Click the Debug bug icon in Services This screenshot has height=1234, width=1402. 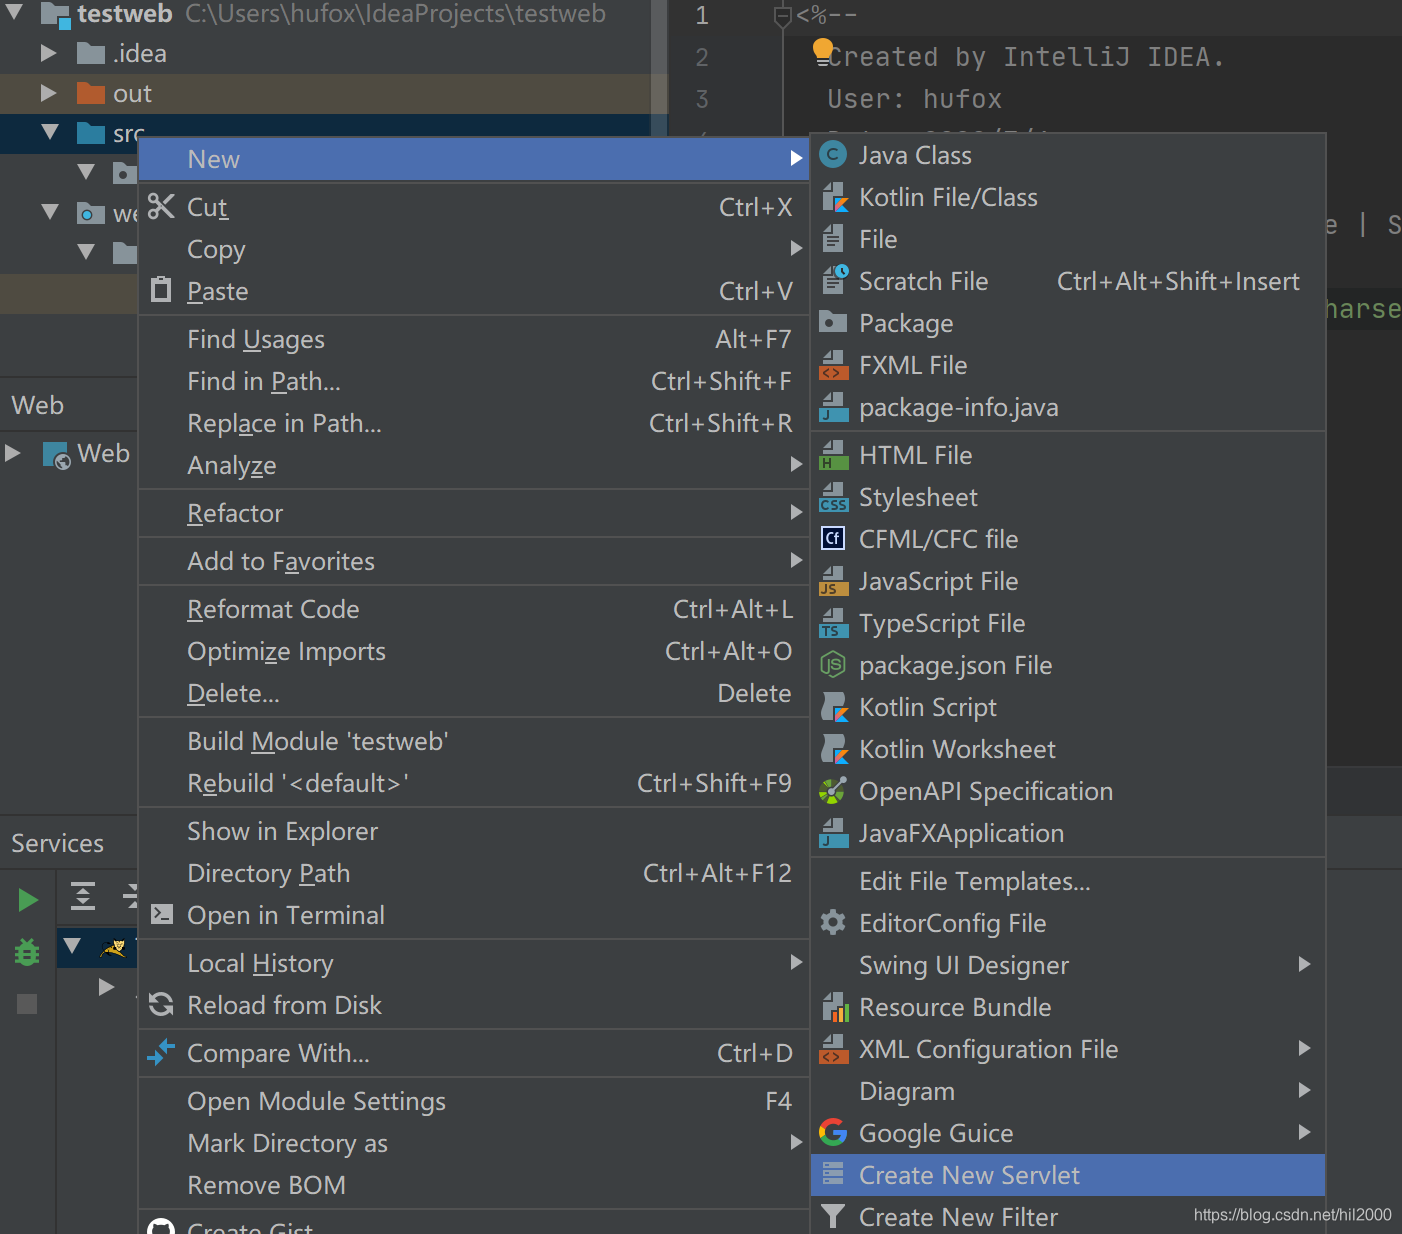point(27,952)
